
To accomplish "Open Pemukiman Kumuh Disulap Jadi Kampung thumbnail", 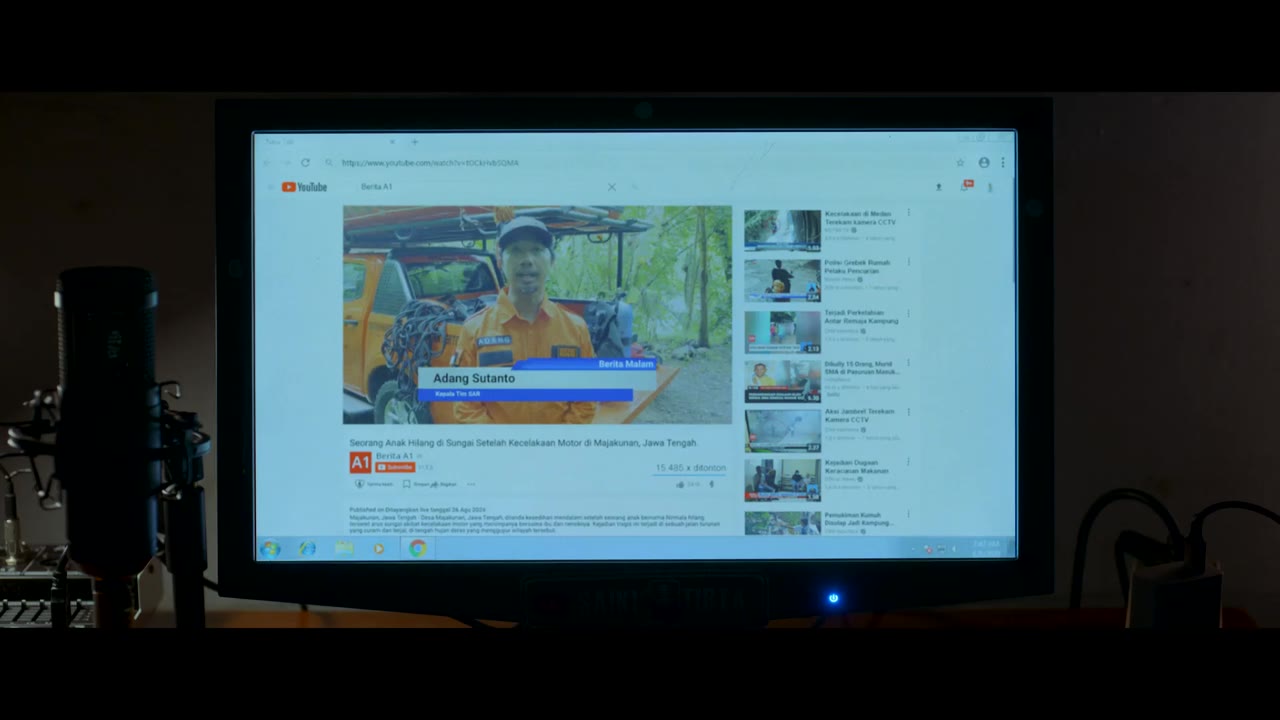I will (782, 523).
